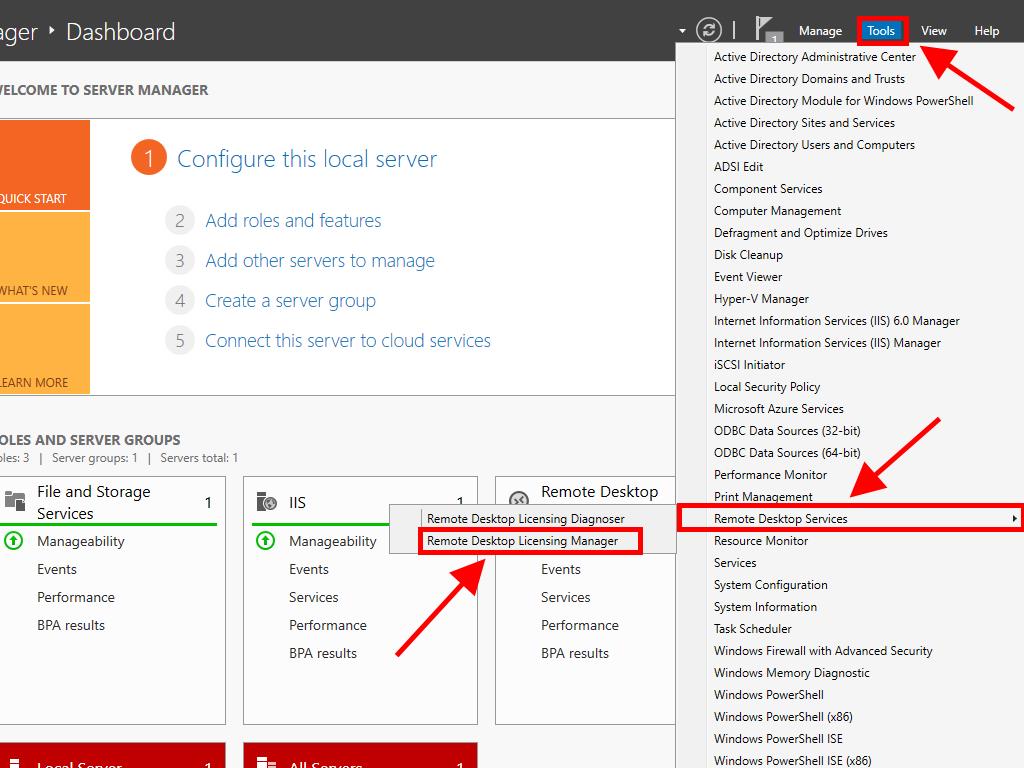Click Add roles and features link

pyautogui.click(x=293, y=221)
